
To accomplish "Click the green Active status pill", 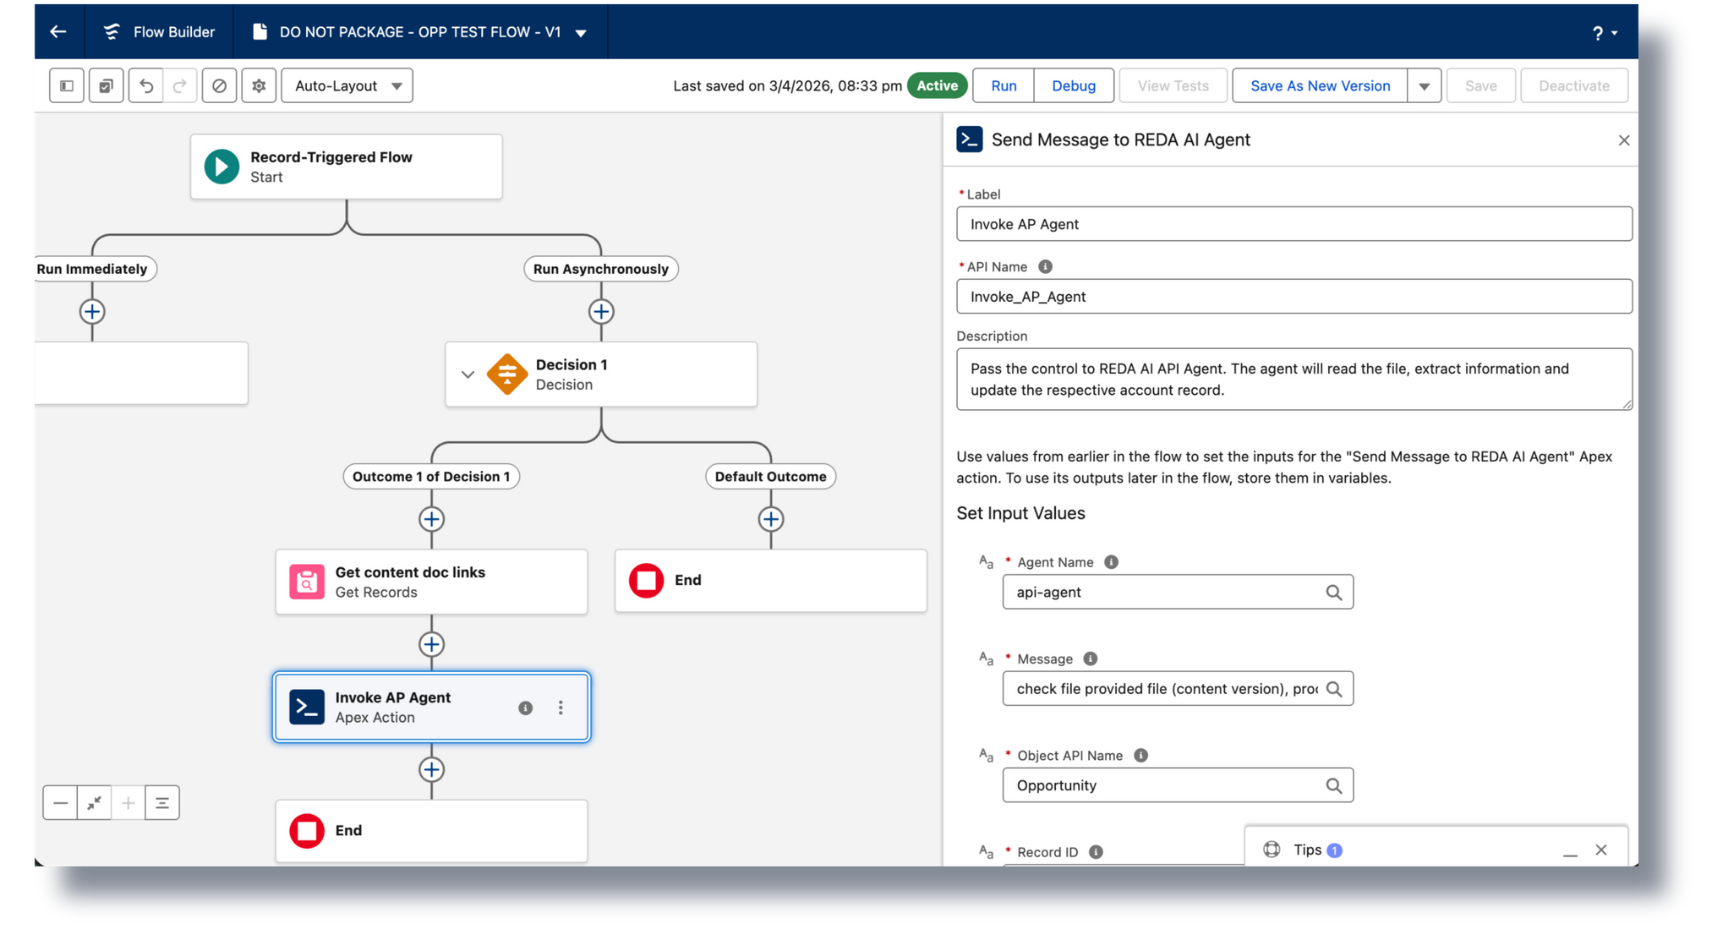I will point(936,85).
